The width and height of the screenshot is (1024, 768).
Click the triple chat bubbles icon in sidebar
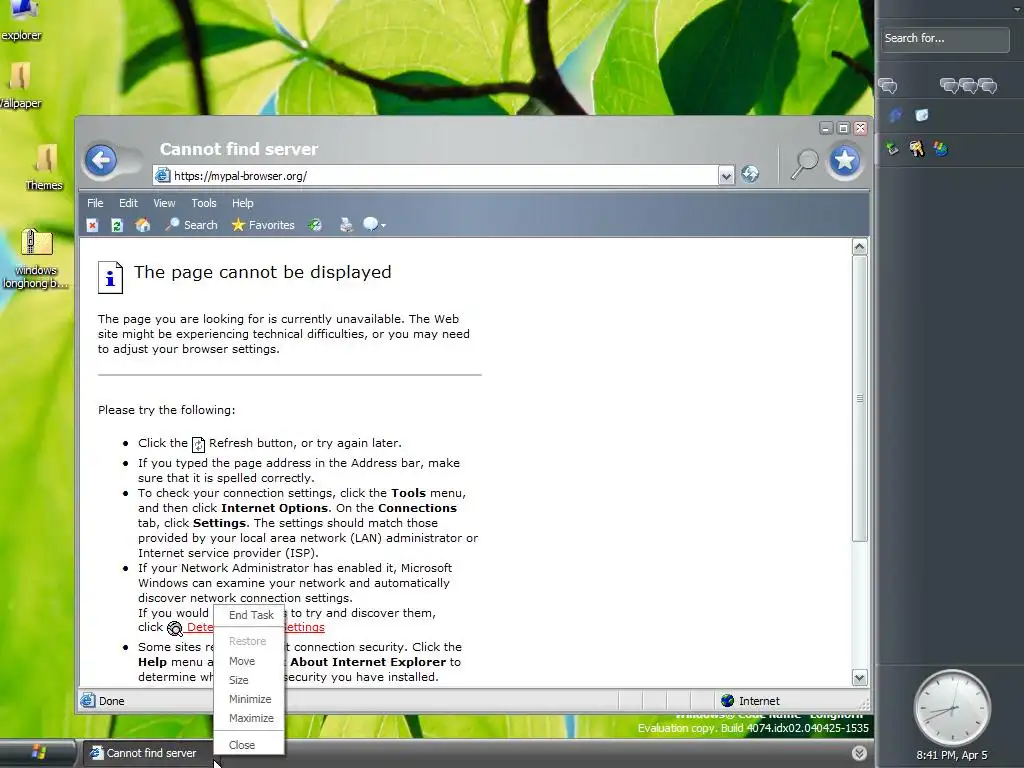click(x=968, y=86)
